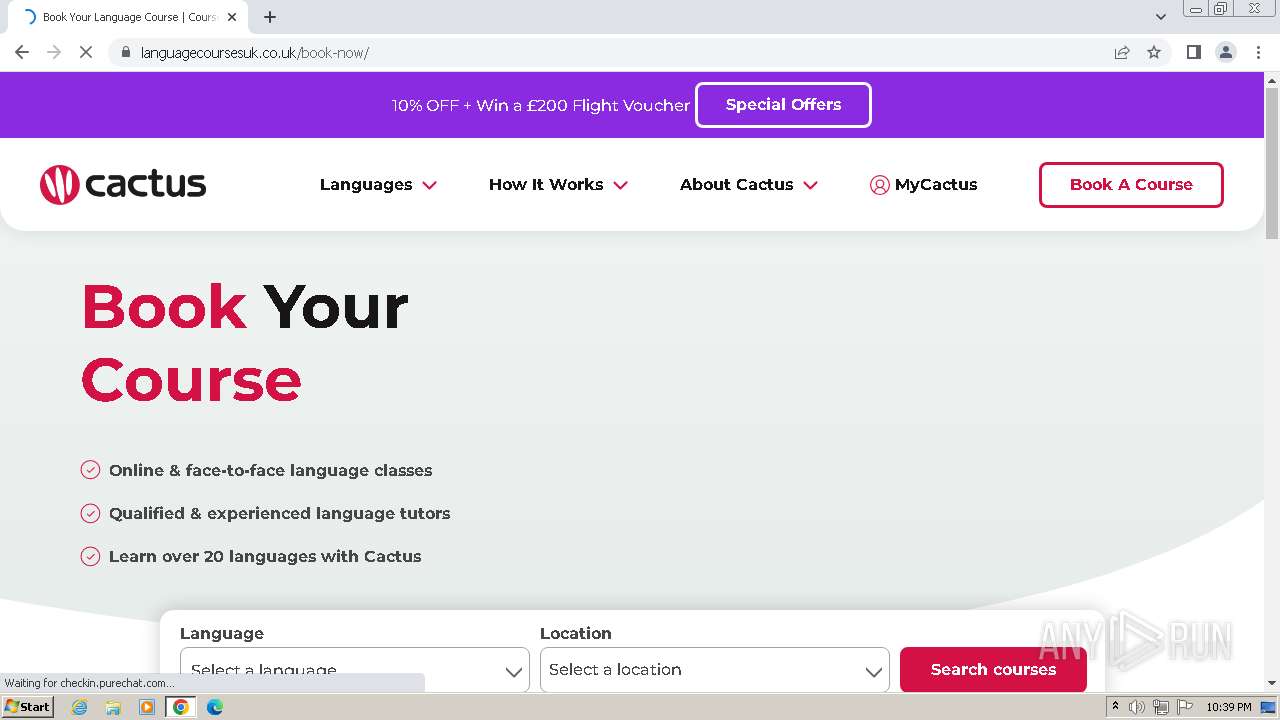Click the MyCactus user icon
This screenshot has width=1280, height=720.
pyautogui.click(x=879, y=185)
